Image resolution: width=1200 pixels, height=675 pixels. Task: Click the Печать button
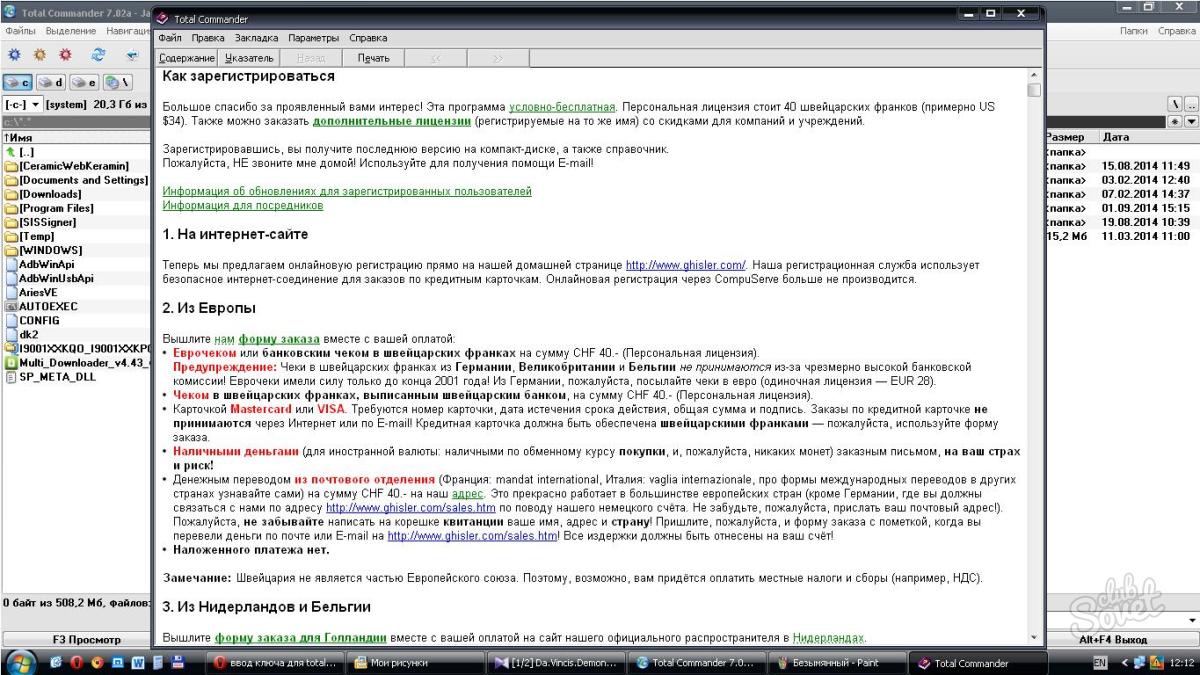(x=374, y=58)
